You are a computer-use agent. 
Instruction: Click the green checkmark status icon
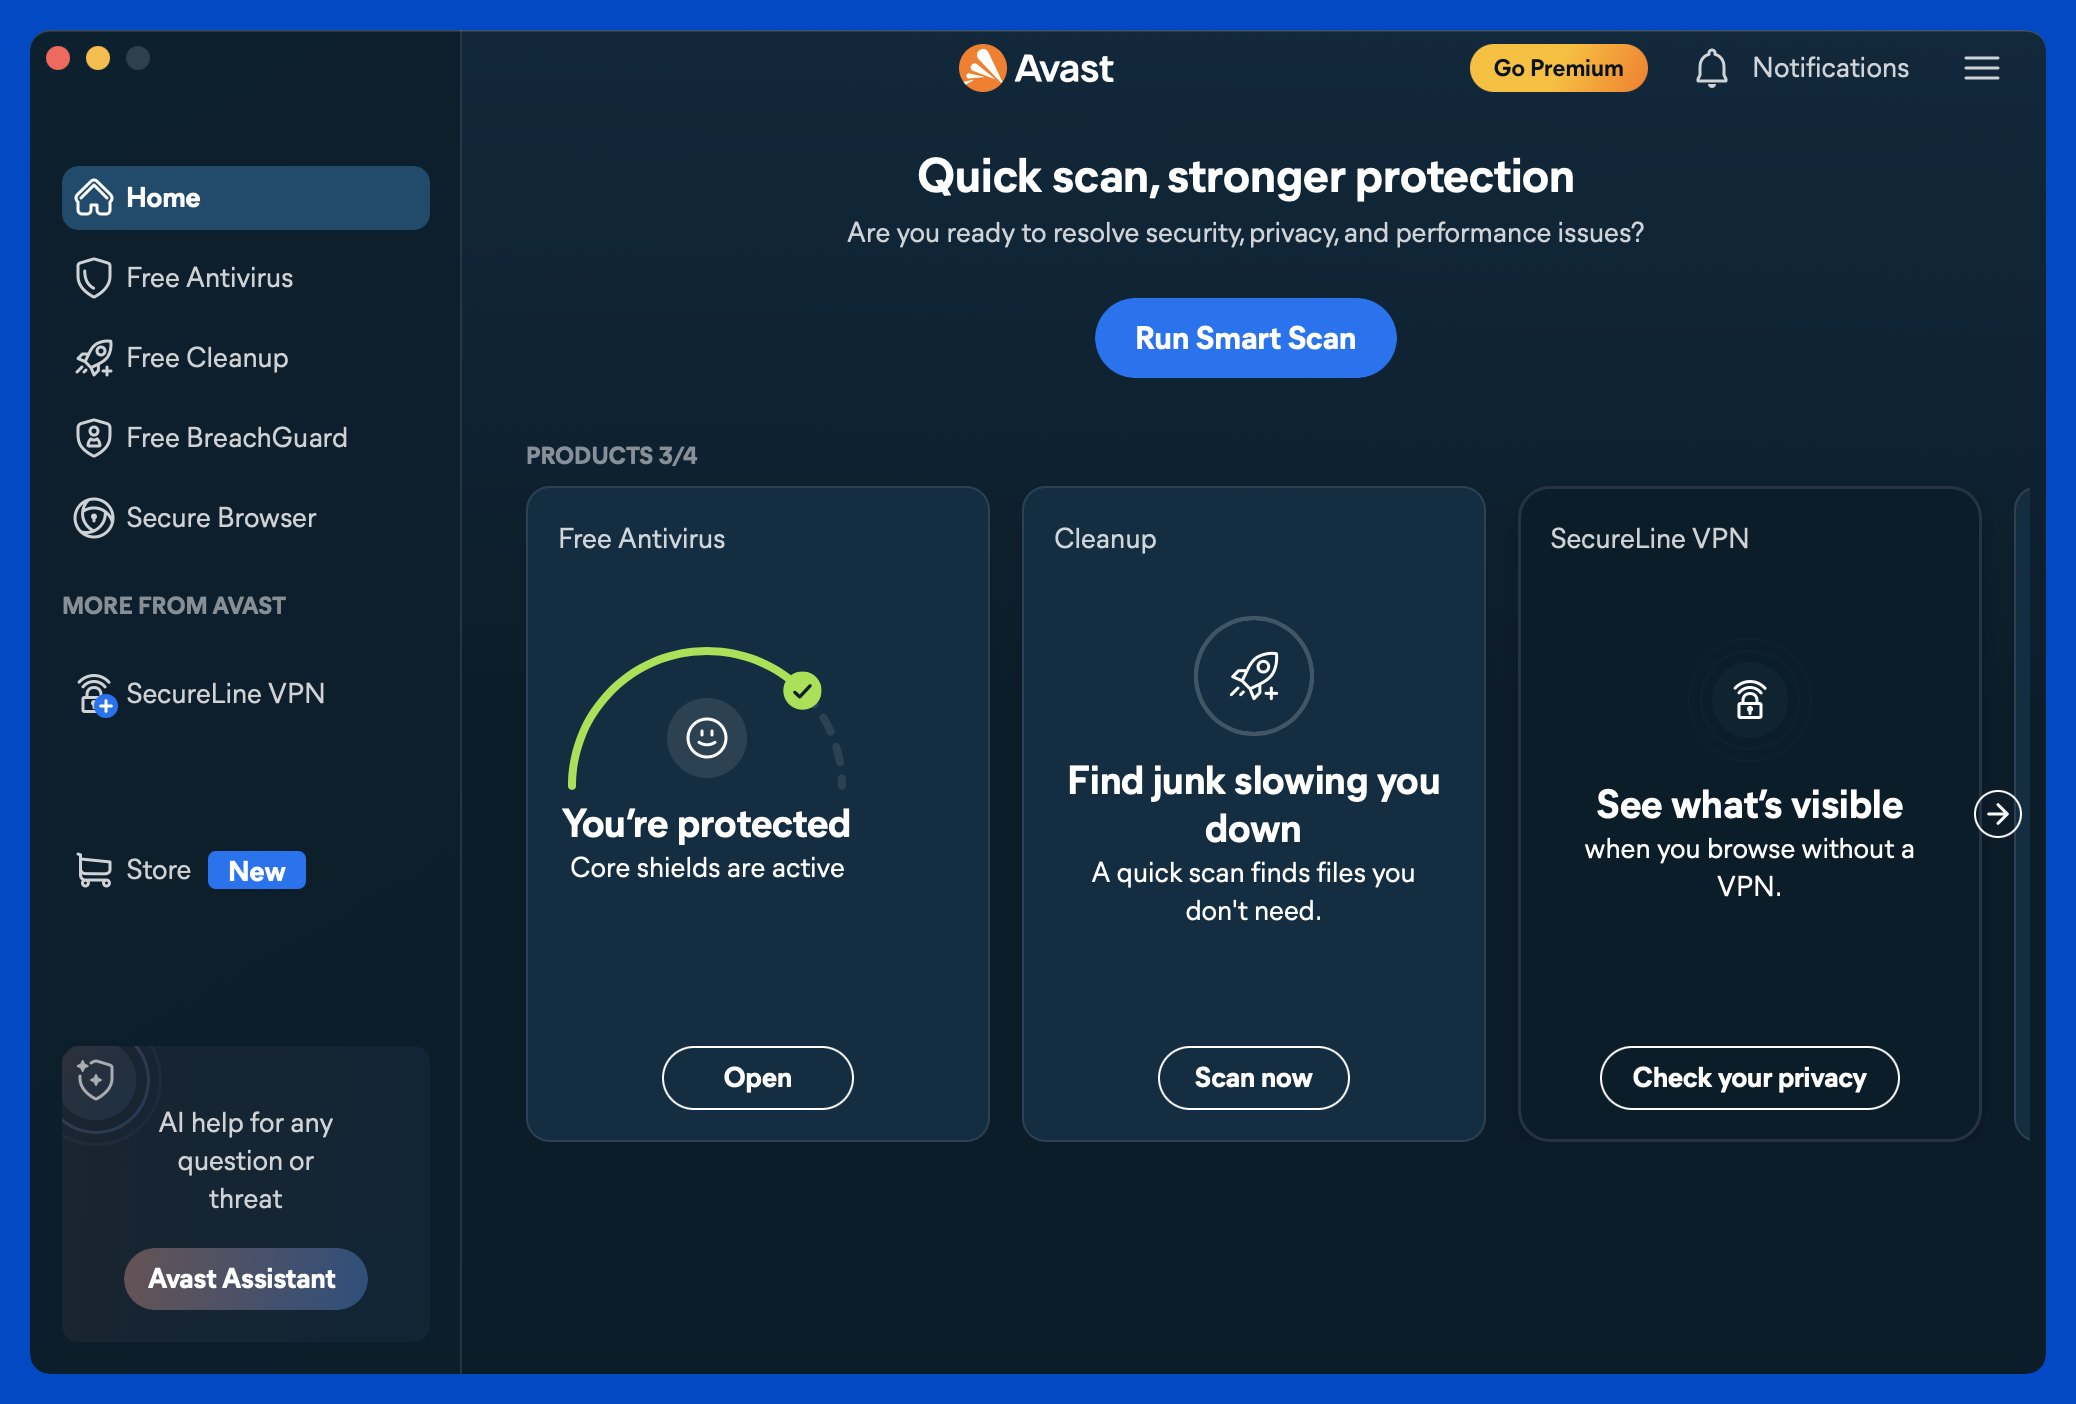802,690
